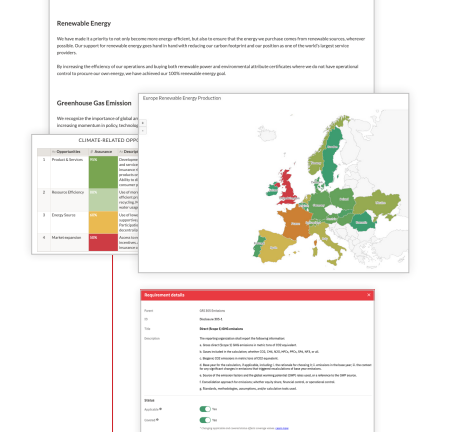452x432 pixels.
Task: Click the Climate-Related Opportunities table title
Action: pos(108,140)
